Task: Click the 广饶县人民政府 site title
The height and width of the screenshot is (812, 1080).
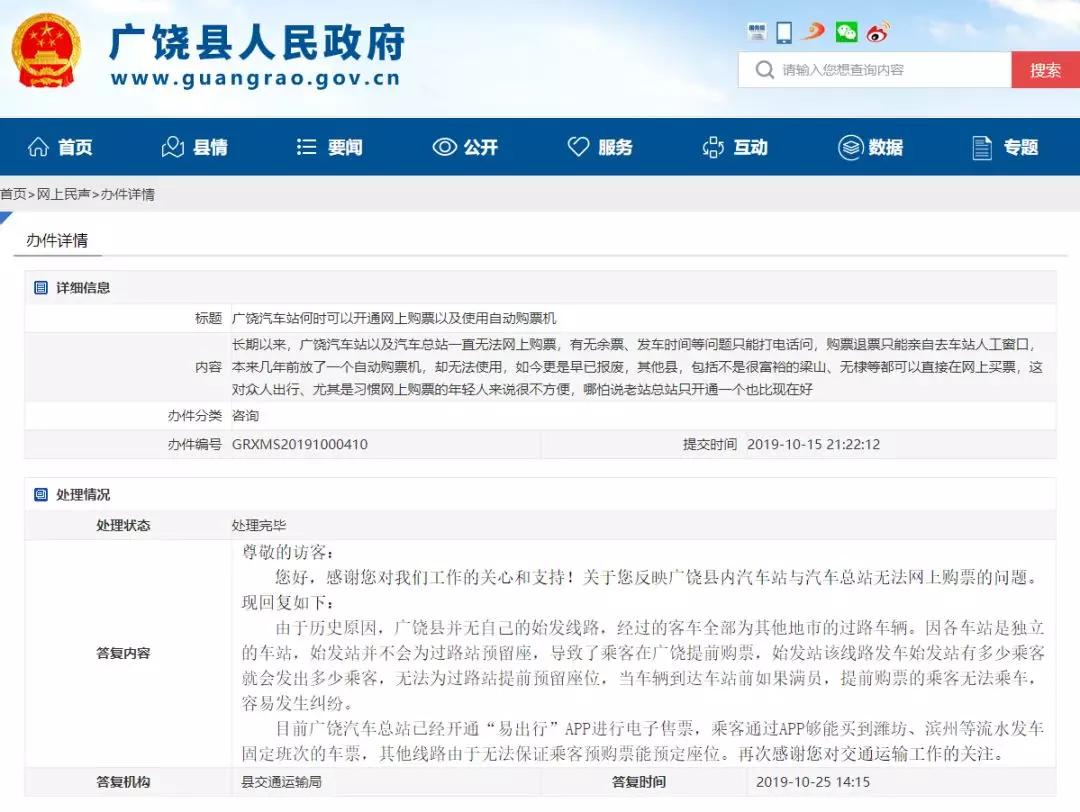Action: coord(257,42)
